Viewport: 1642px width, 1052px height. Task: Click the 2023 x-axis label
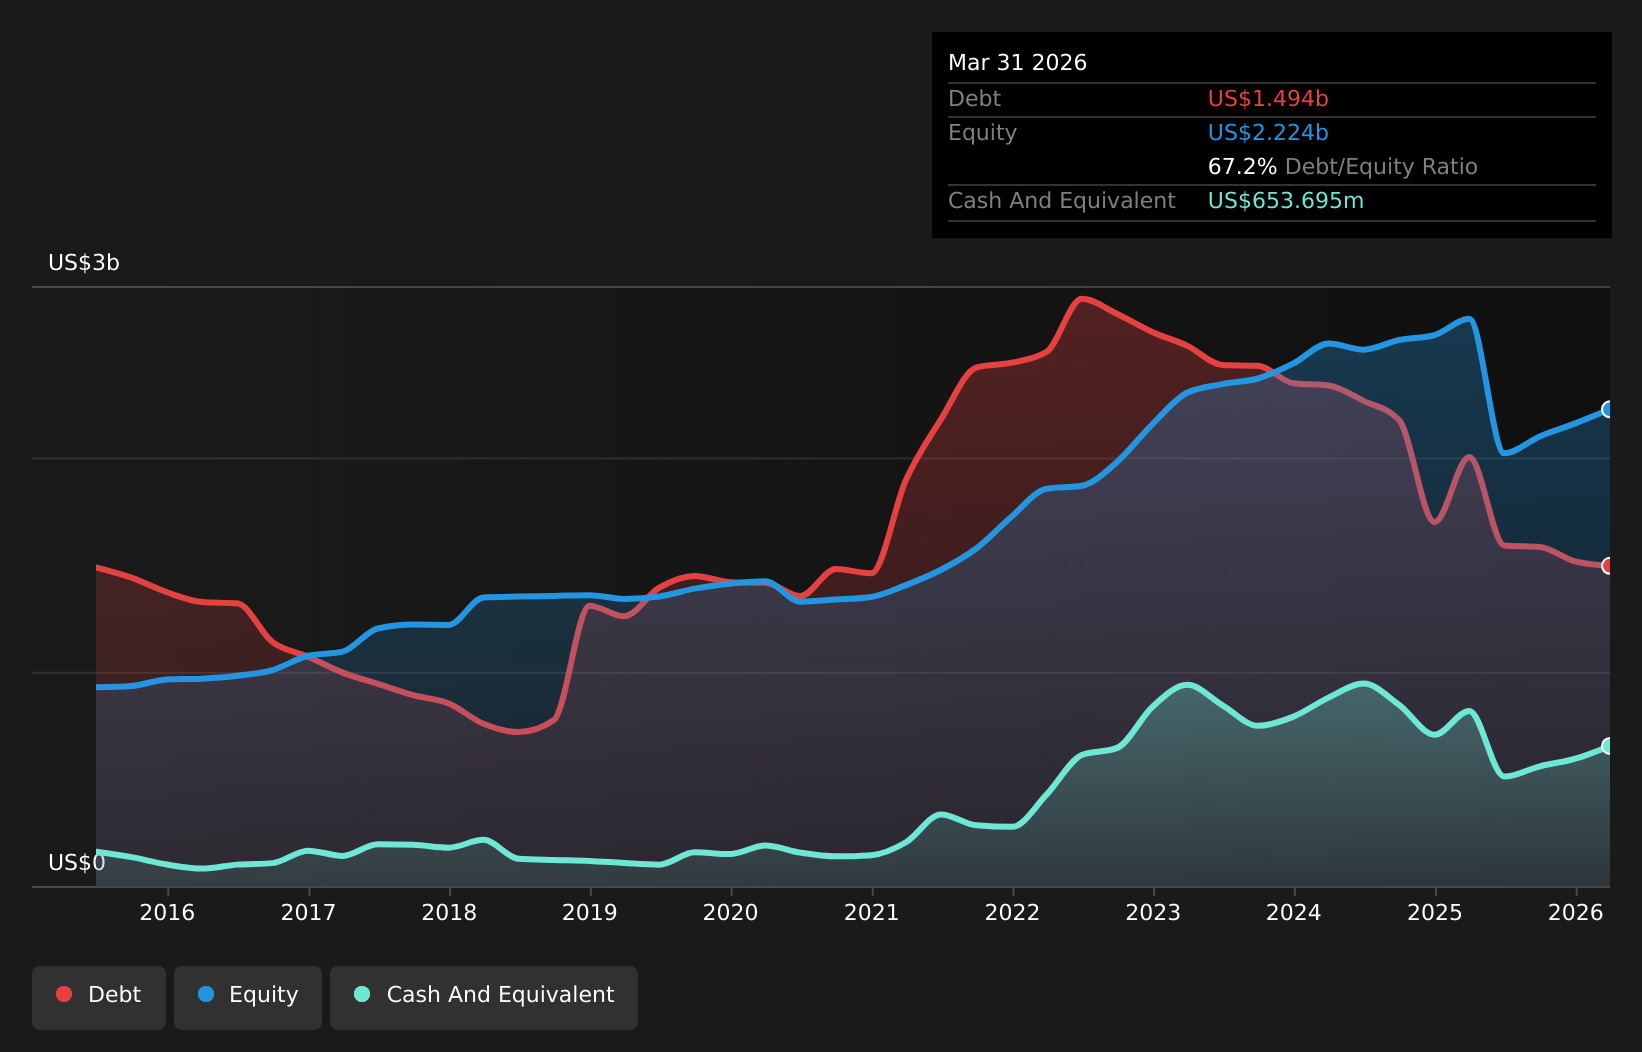click(1153, 912)
